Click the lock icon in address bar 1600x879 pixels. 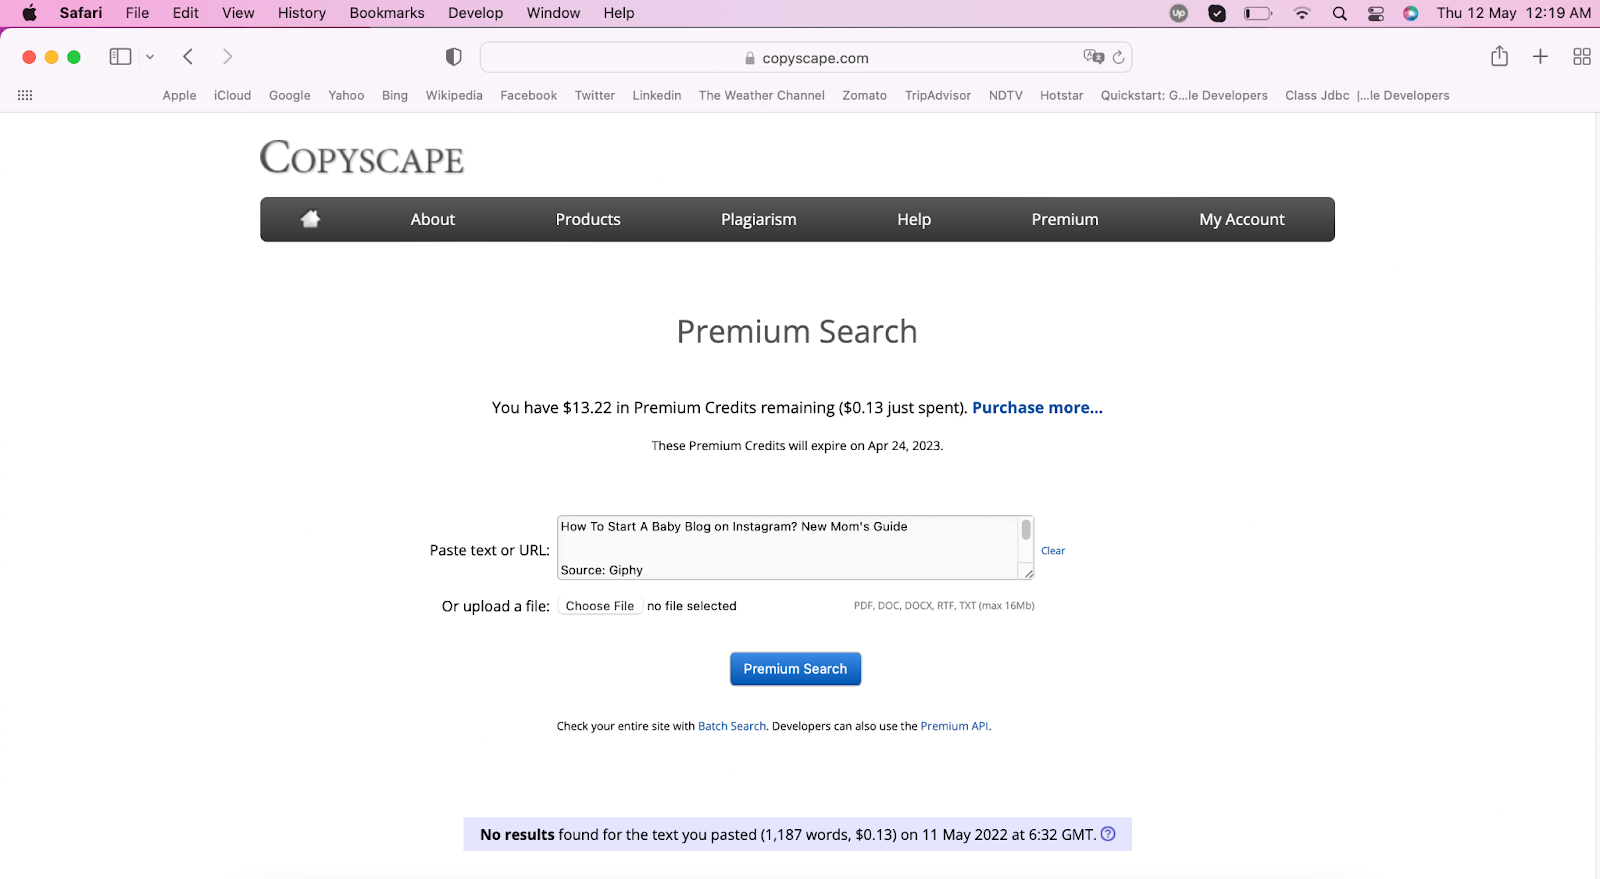click(x=750, y=58)
